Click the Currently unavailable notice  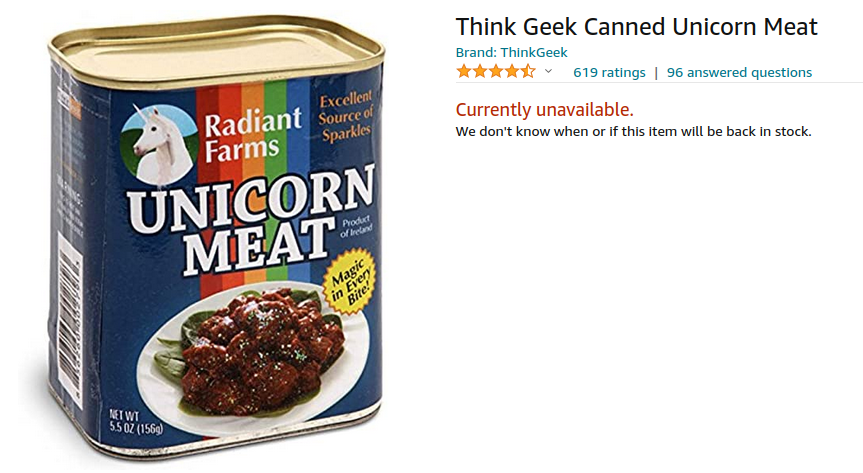(x=544, y=110)
